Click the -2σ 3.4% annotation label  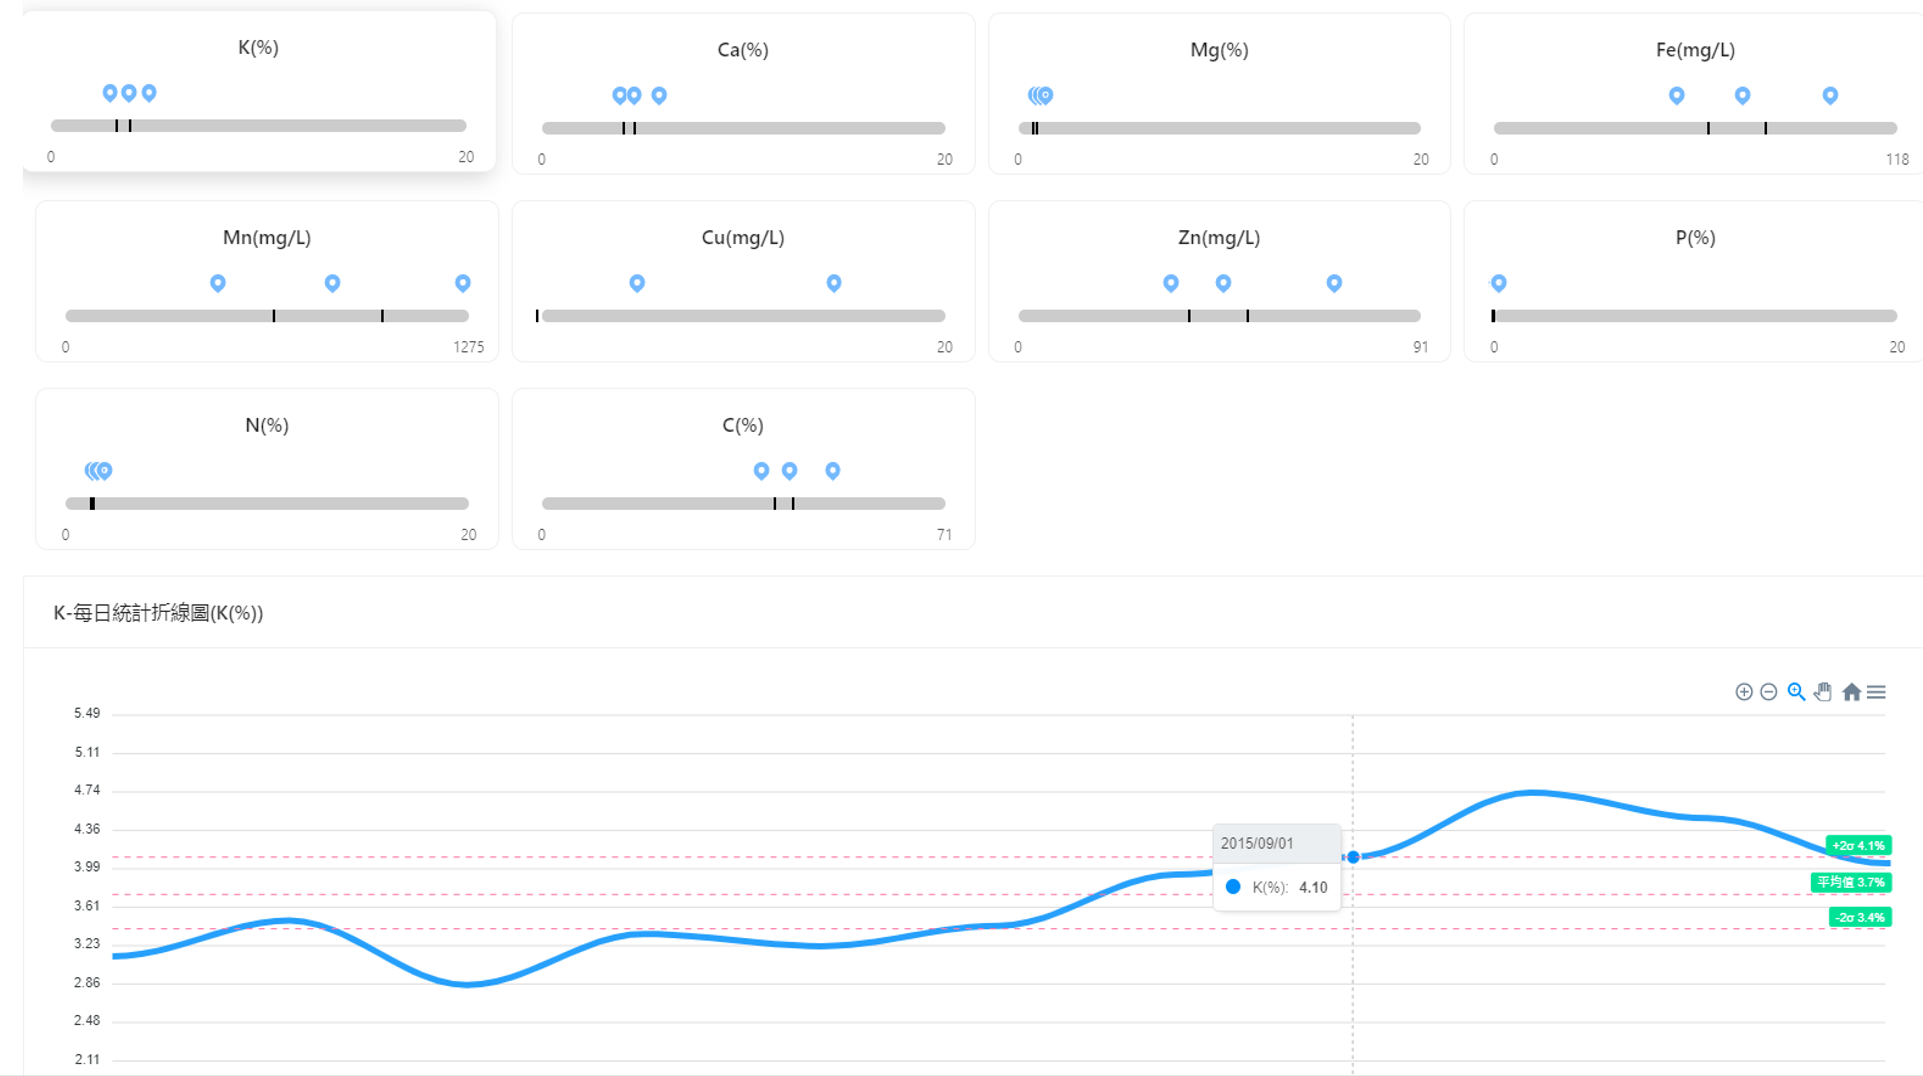pos(1860,917)
